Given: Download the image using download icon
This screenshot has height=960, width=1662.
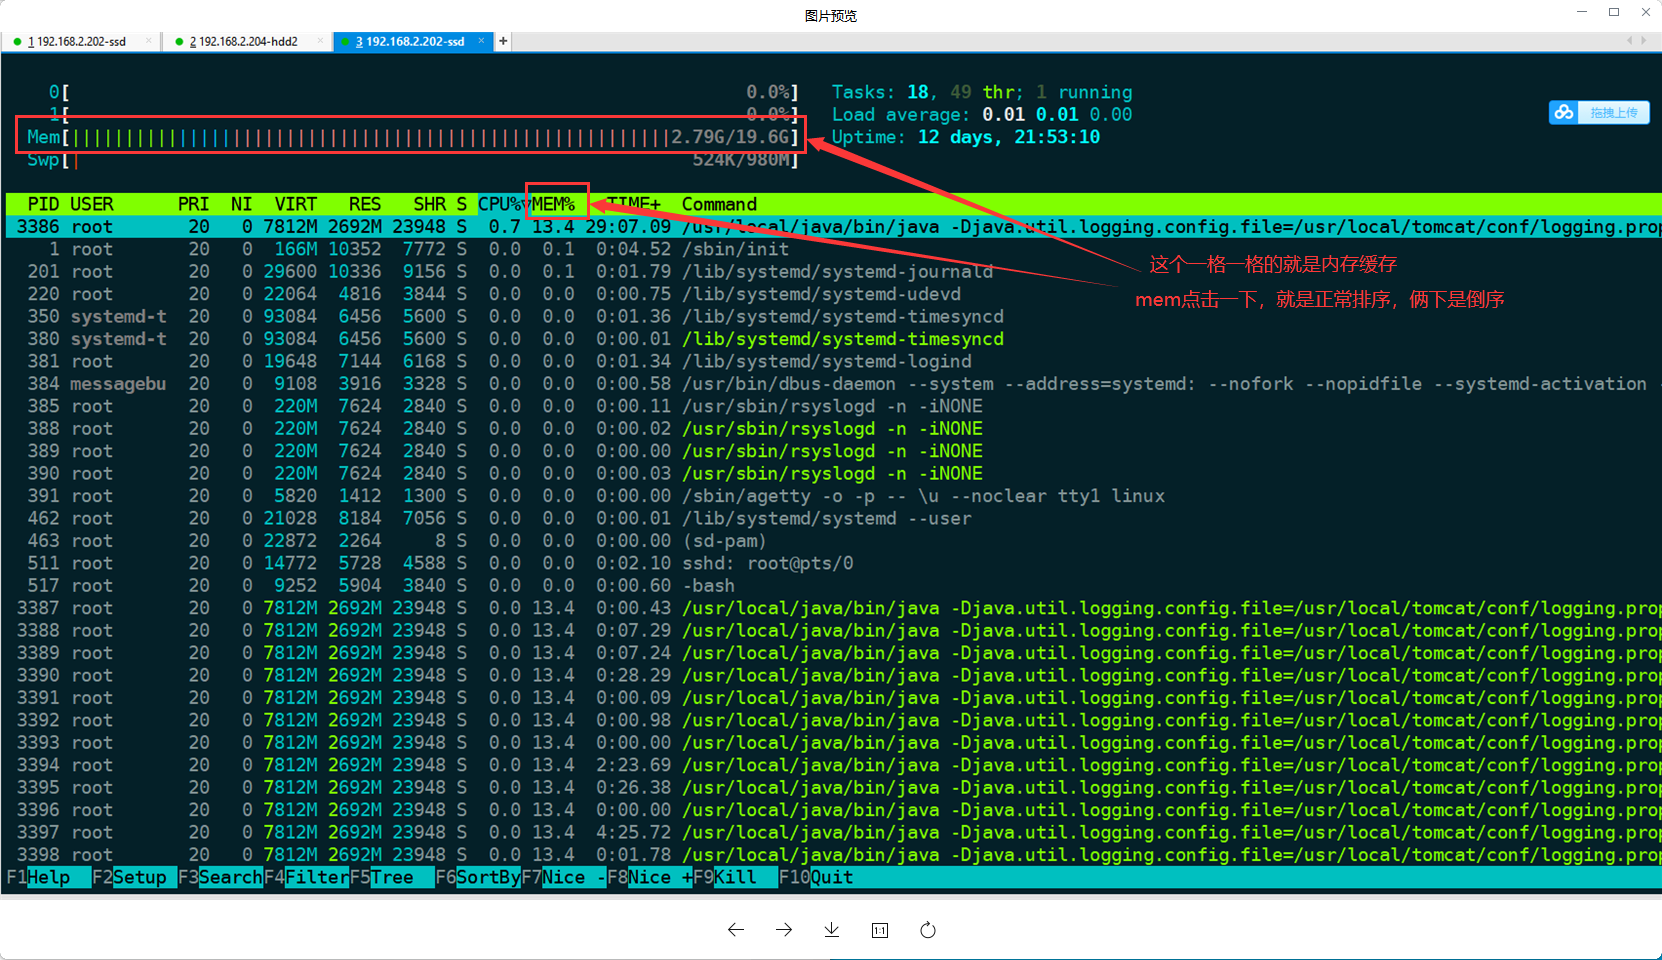Looking at the screenshot, I should (x=832, y=930).
